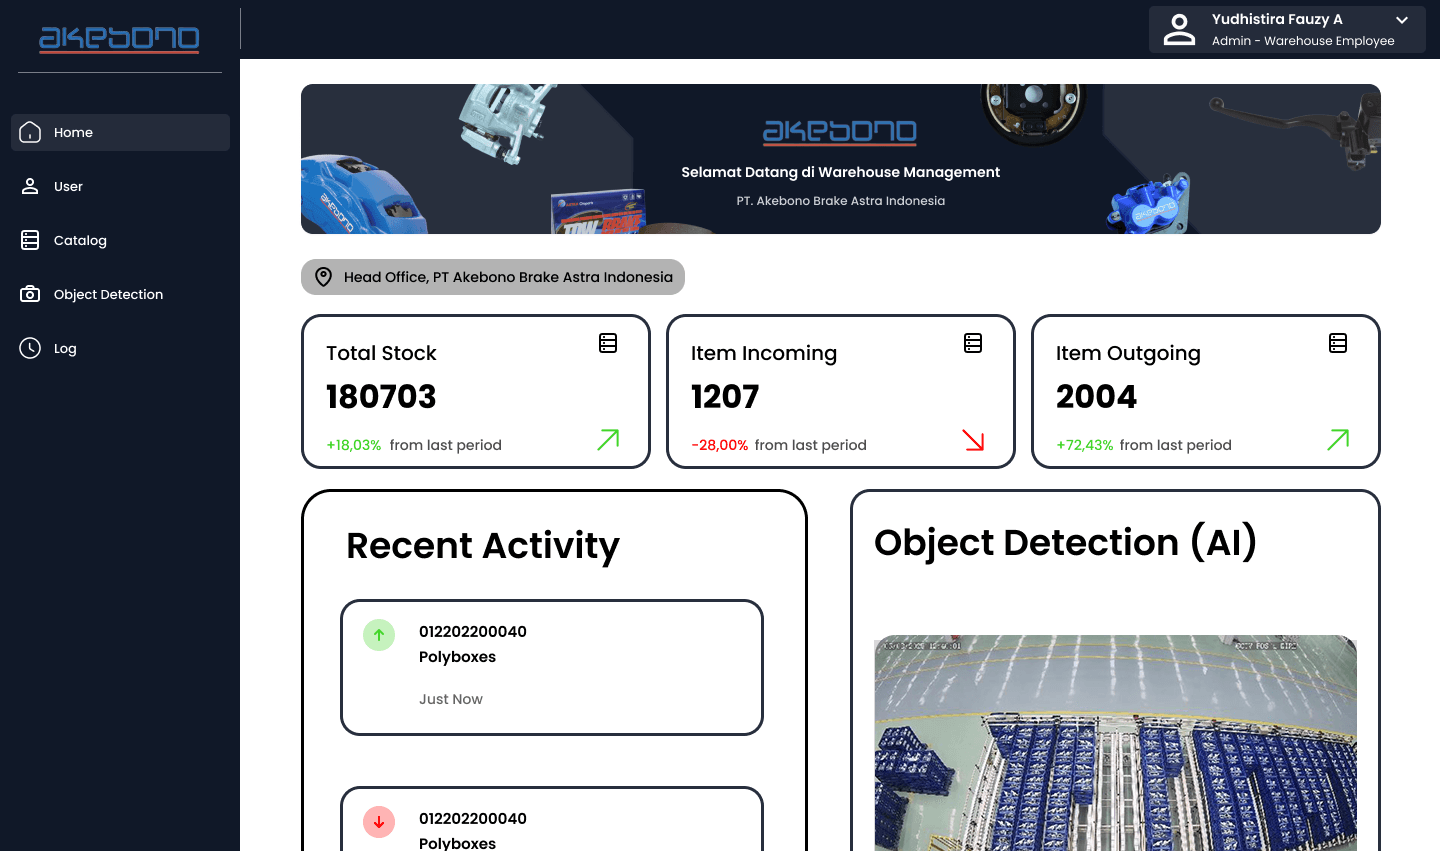Expand the Yudhistira Fauzy A account dropdown
The width and height of the screenshot is (1440, 851).
(x=1402, y=20)
